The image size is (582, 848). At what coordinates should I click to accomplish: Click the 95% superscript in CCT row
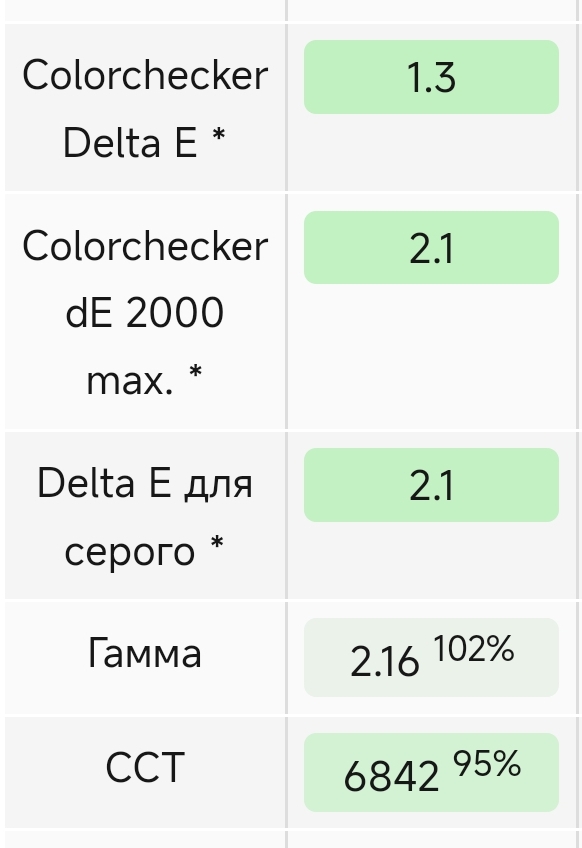point(487,764)
